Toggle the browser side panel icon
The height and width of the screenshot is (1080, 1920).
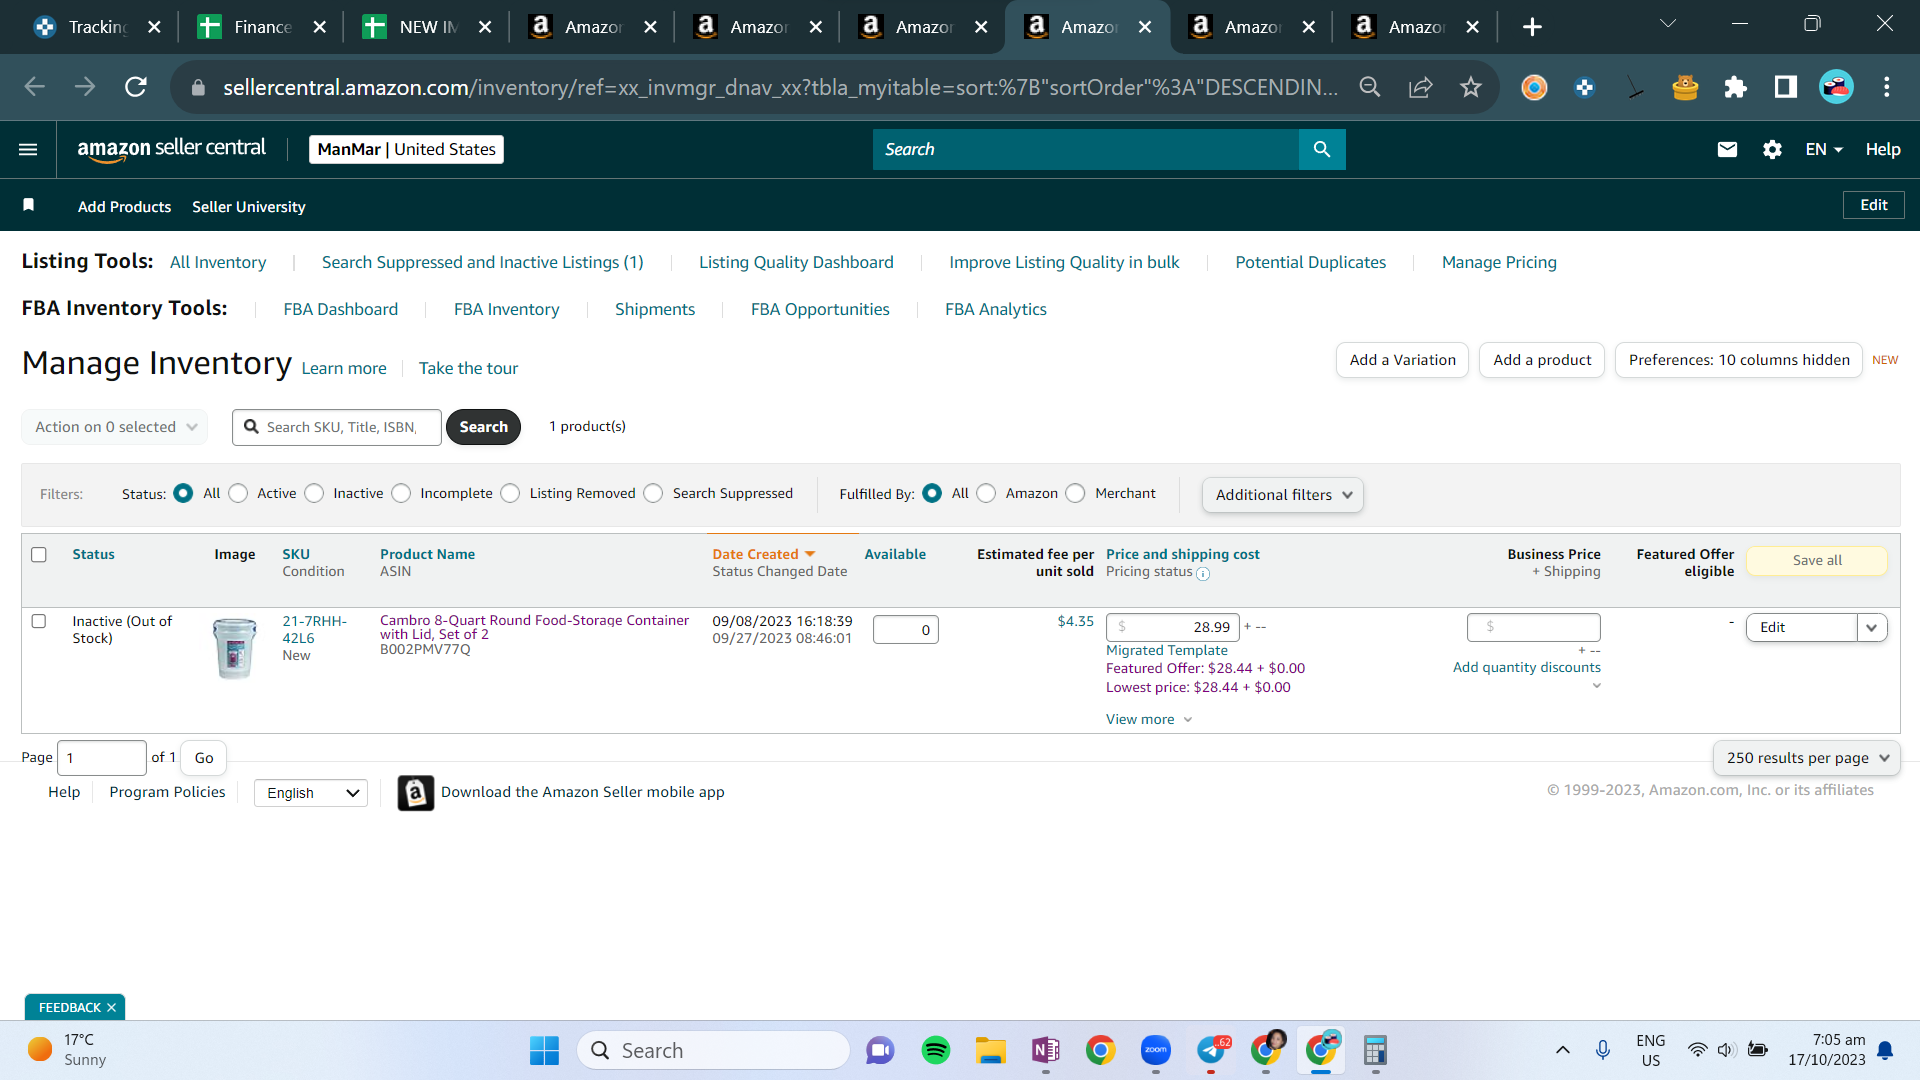click(1785, 88)
